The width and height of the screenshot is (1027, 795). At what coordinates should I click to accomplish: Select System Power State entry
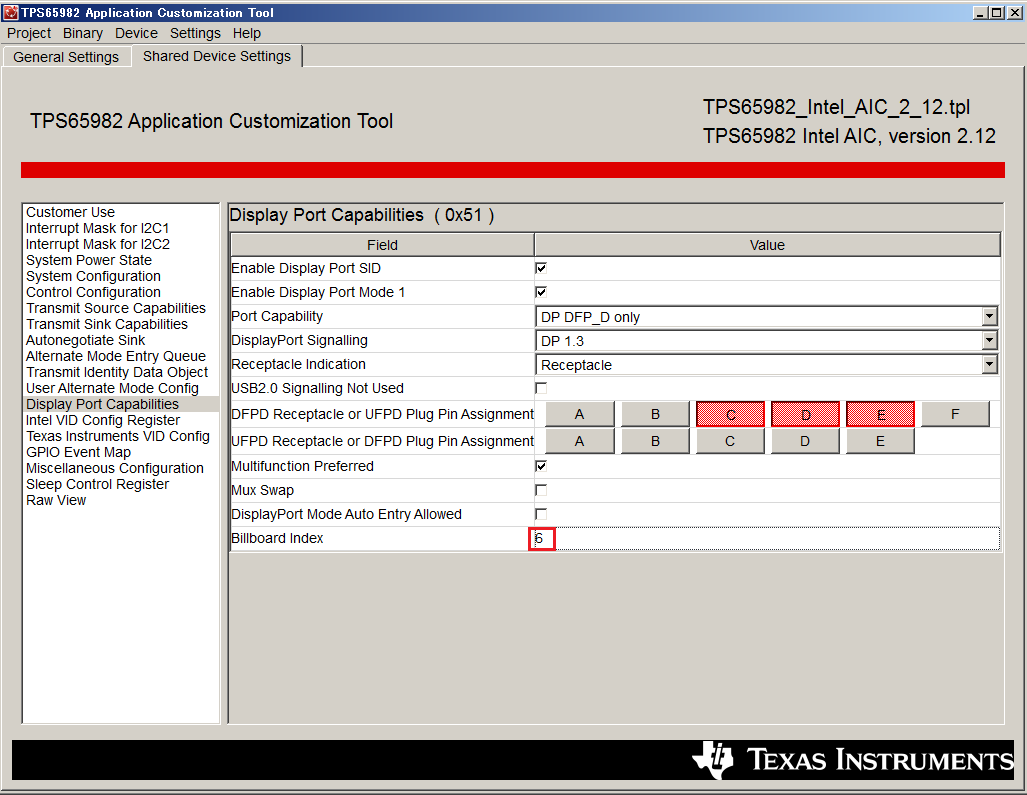(88, 261)
